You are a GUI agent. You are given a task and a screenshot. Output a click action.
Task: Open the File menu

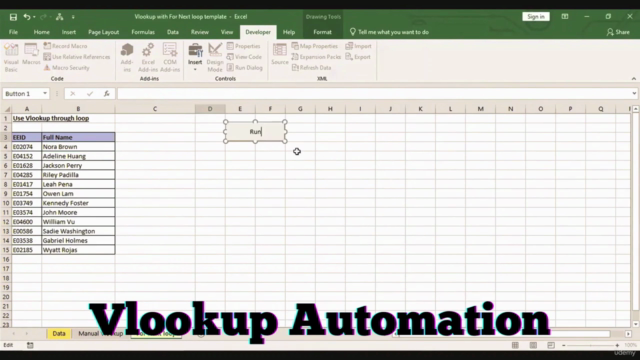click(x=13, y=32)
